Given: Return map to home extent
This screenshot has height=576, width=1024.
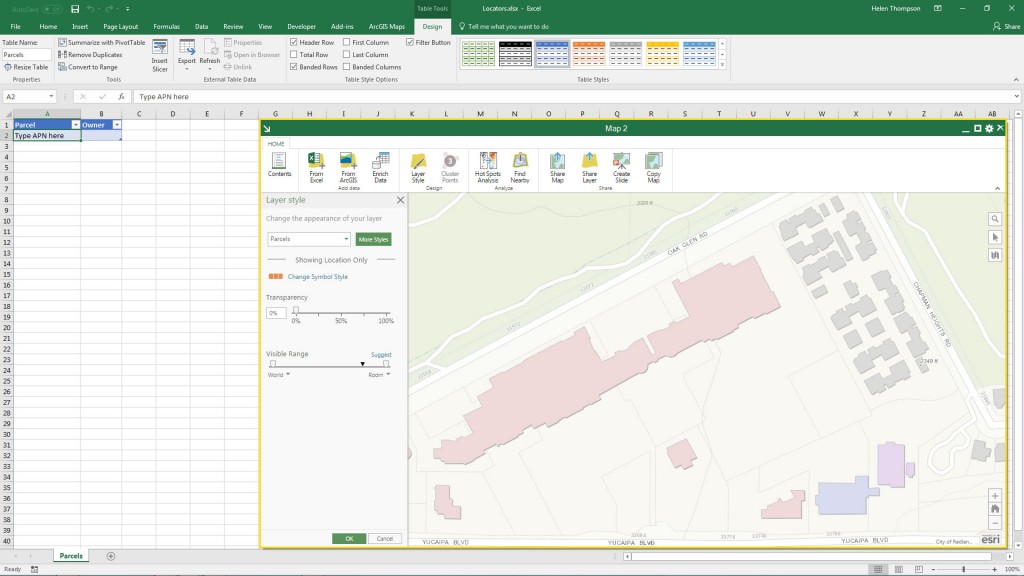Looking at the screenshot, I should [x=995, y=509].
